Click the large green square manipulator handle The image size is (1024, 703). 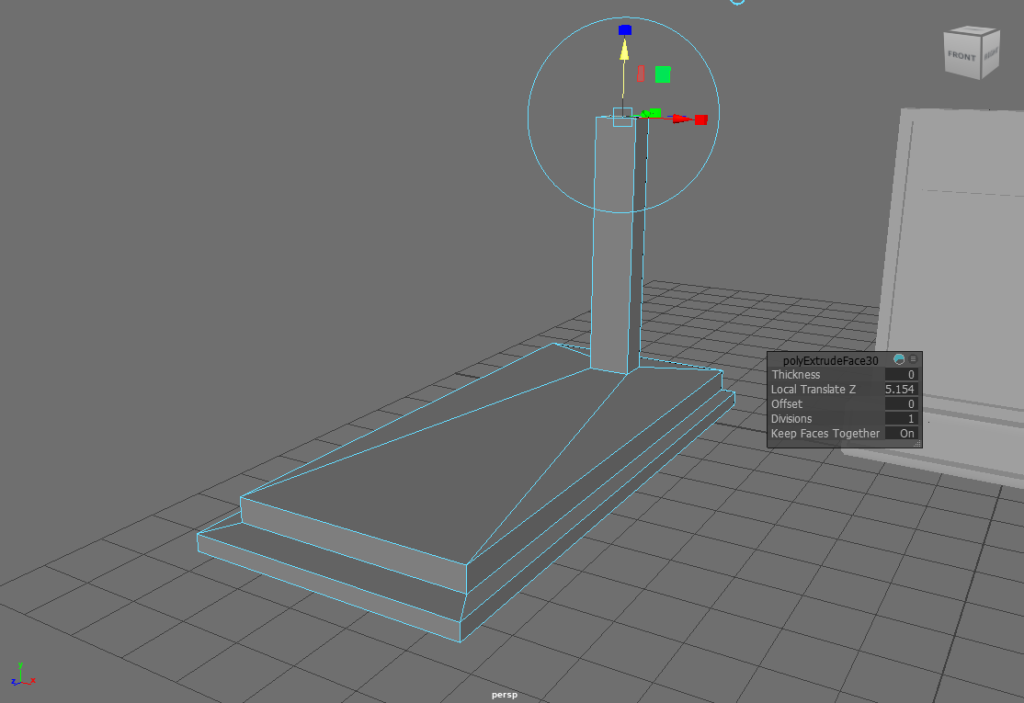pyautogui.click(x=662, y=74)
